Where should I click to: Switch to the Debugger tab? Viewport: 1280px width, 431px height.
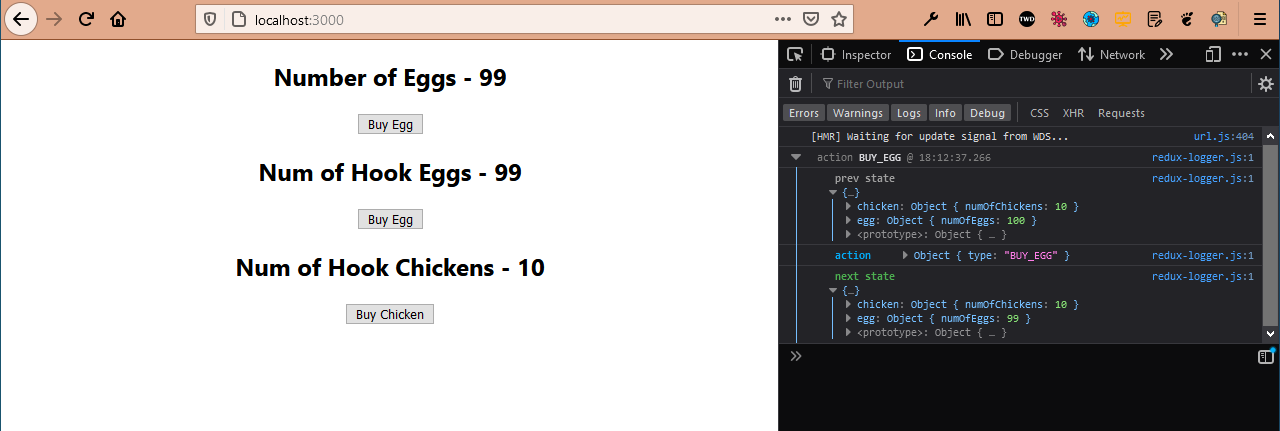(1025, 55)
